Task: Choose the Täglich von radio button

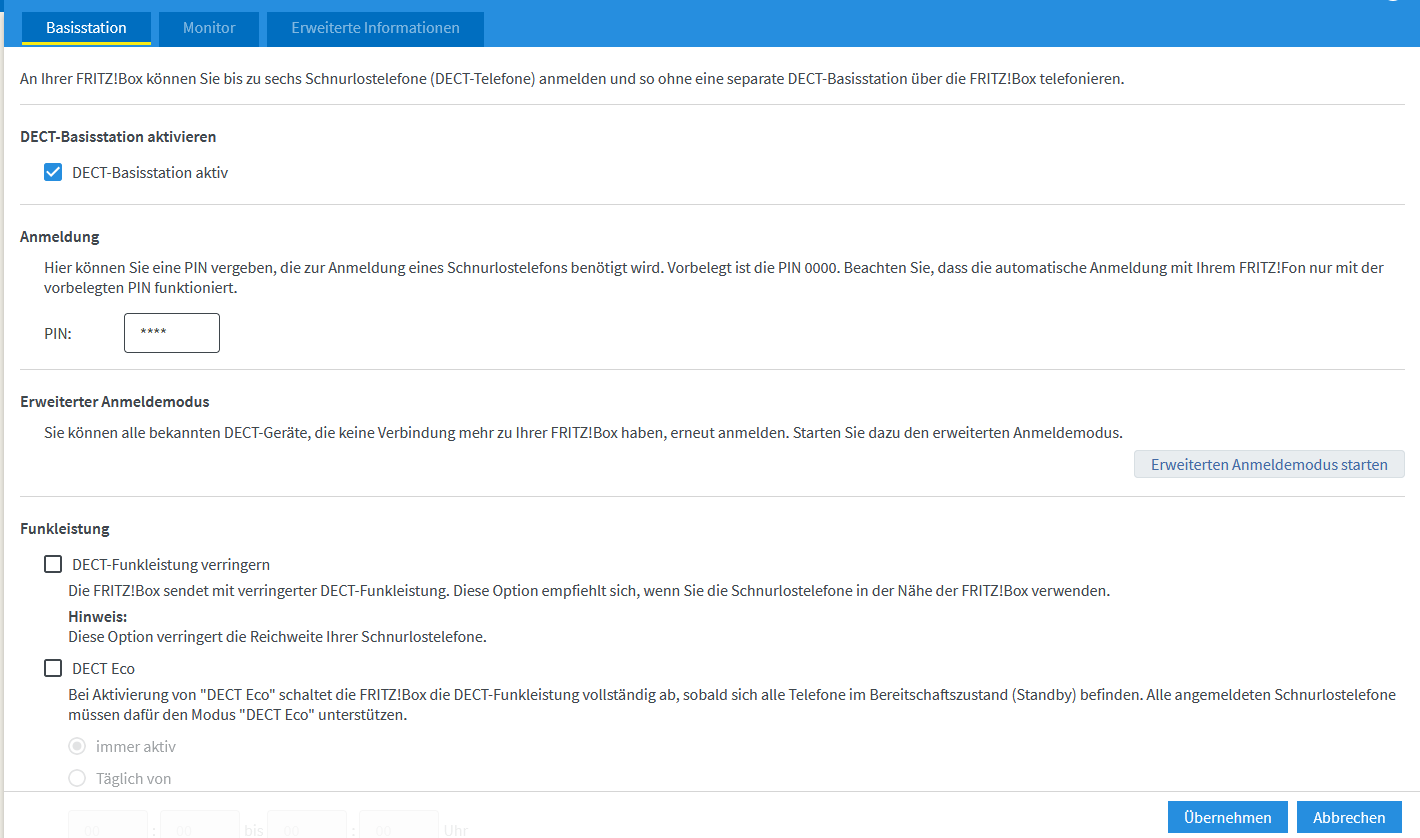Action: coord(77,779)
